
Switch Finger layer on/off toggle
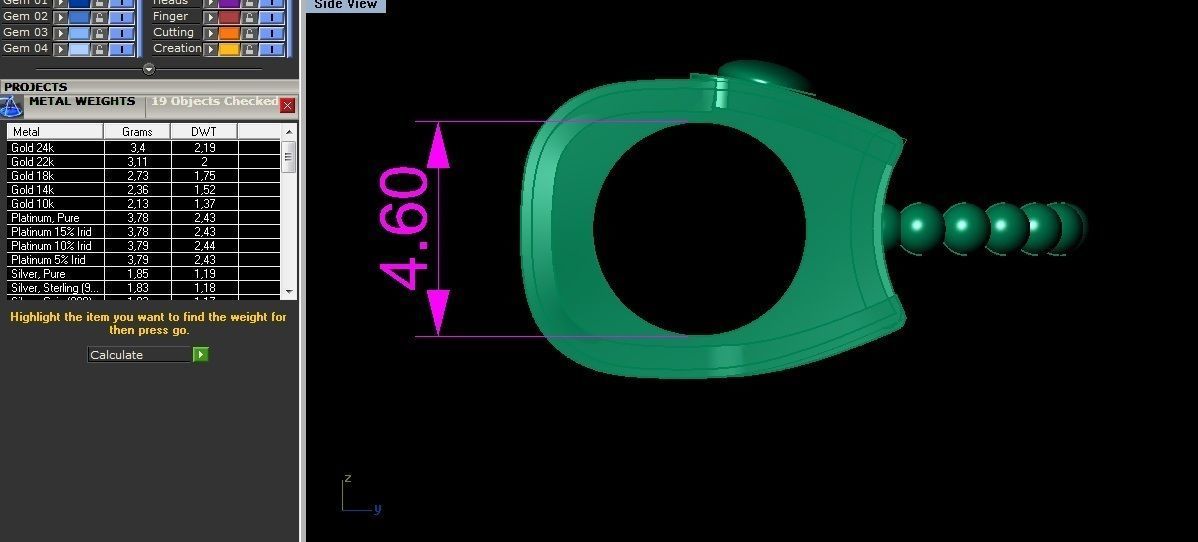point(272,17)
